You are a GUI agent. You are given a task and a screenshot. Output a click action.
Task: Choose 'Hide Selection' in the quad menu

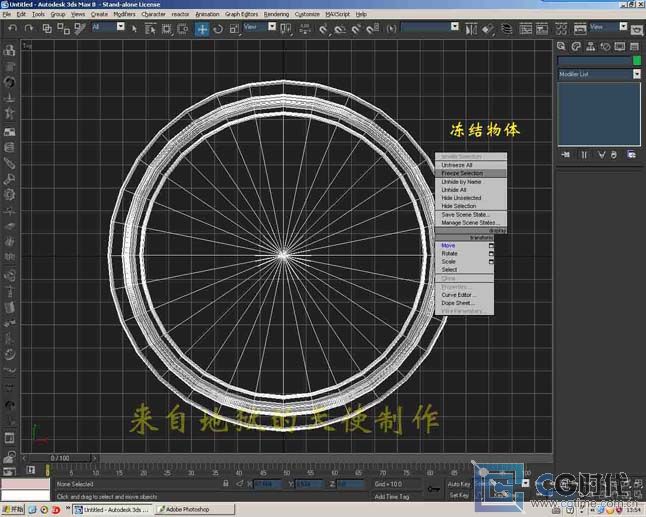[471, 206]
